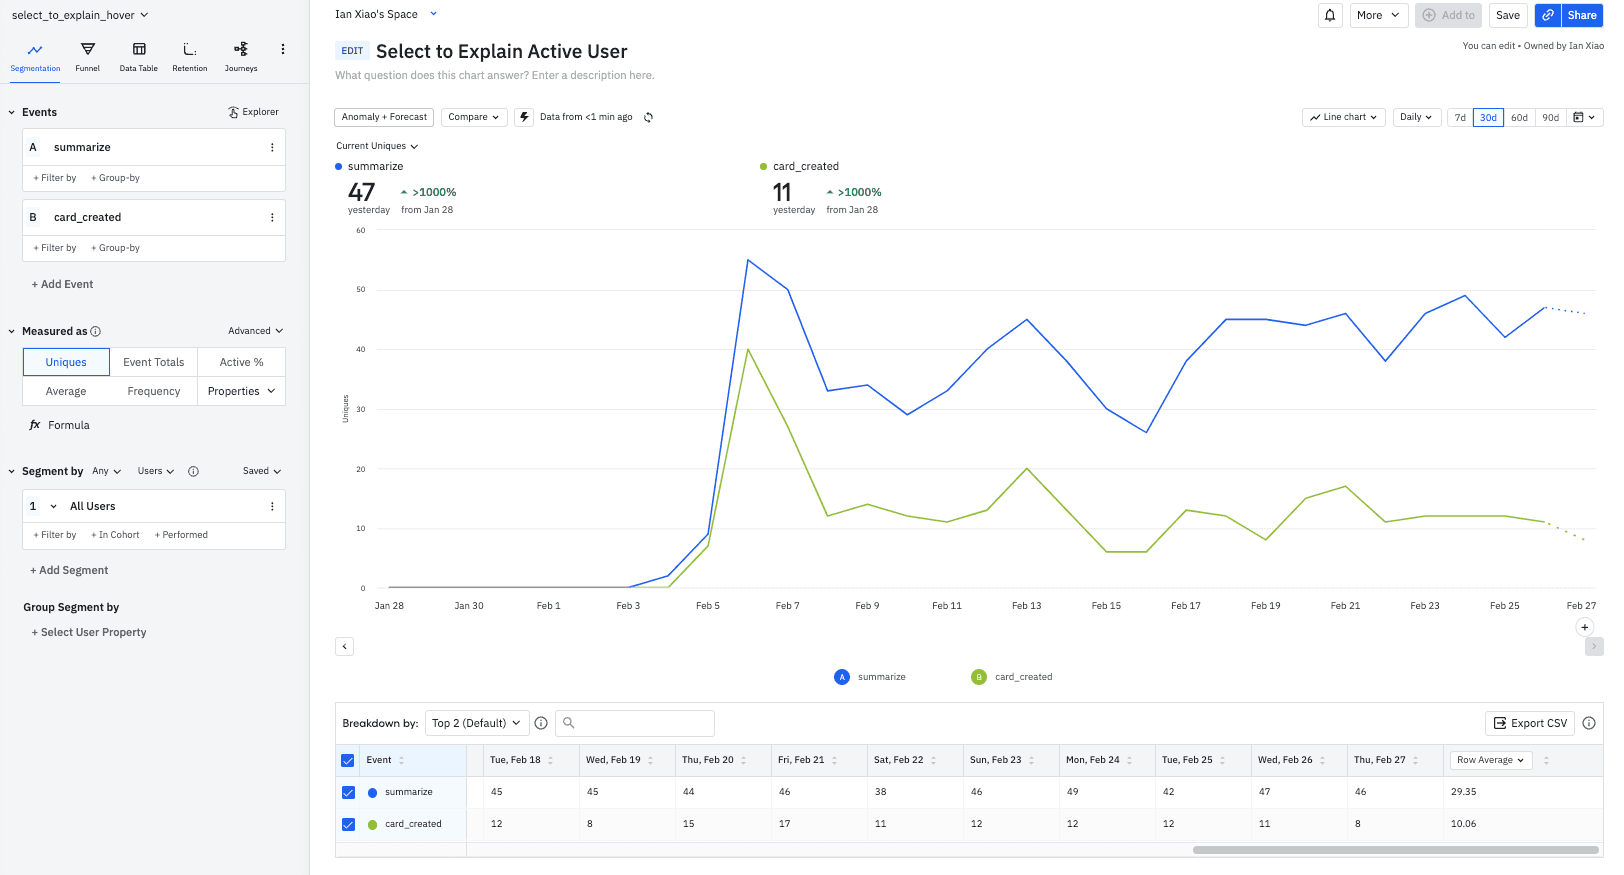Click info icon beside Export CSV

(1589, 723)
